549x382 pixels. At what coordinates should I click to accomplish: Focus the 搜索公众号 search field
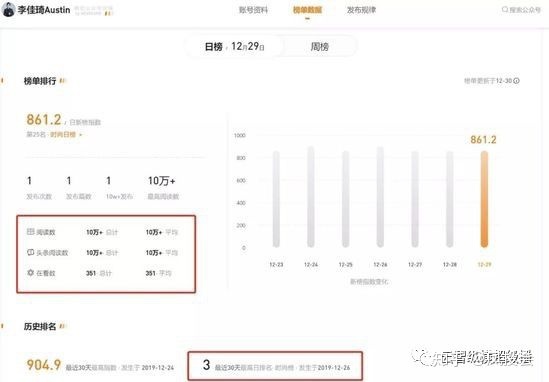tap(521, 10)
